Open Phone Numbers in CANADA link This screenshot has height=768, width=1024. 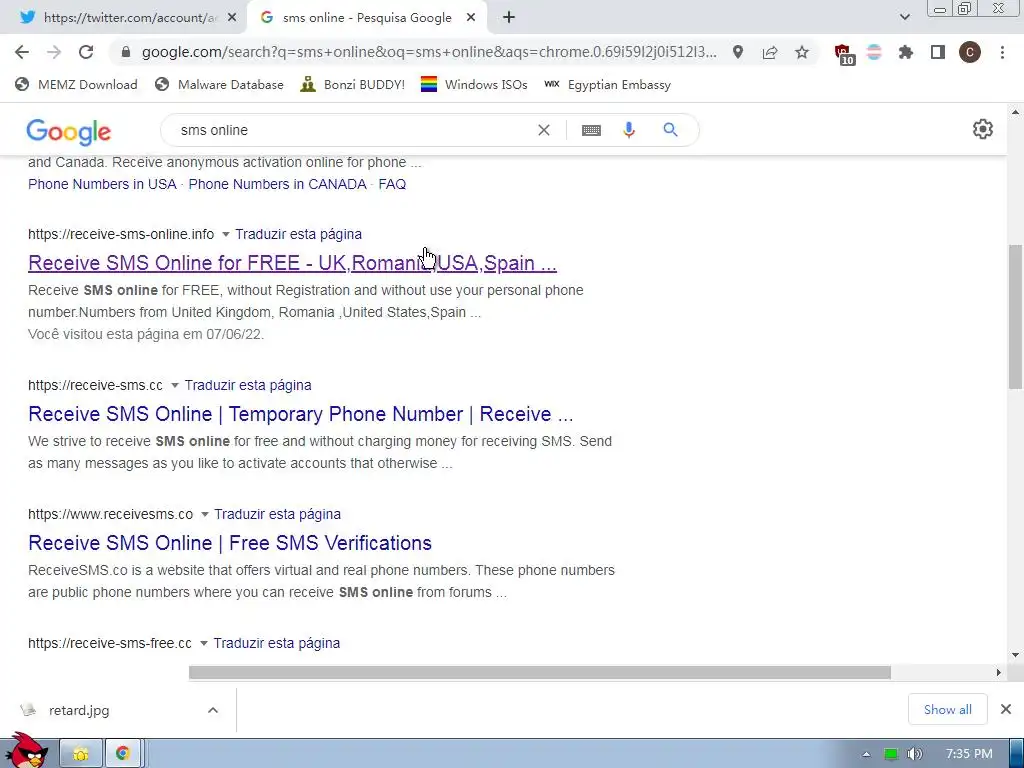coord(278,184)
